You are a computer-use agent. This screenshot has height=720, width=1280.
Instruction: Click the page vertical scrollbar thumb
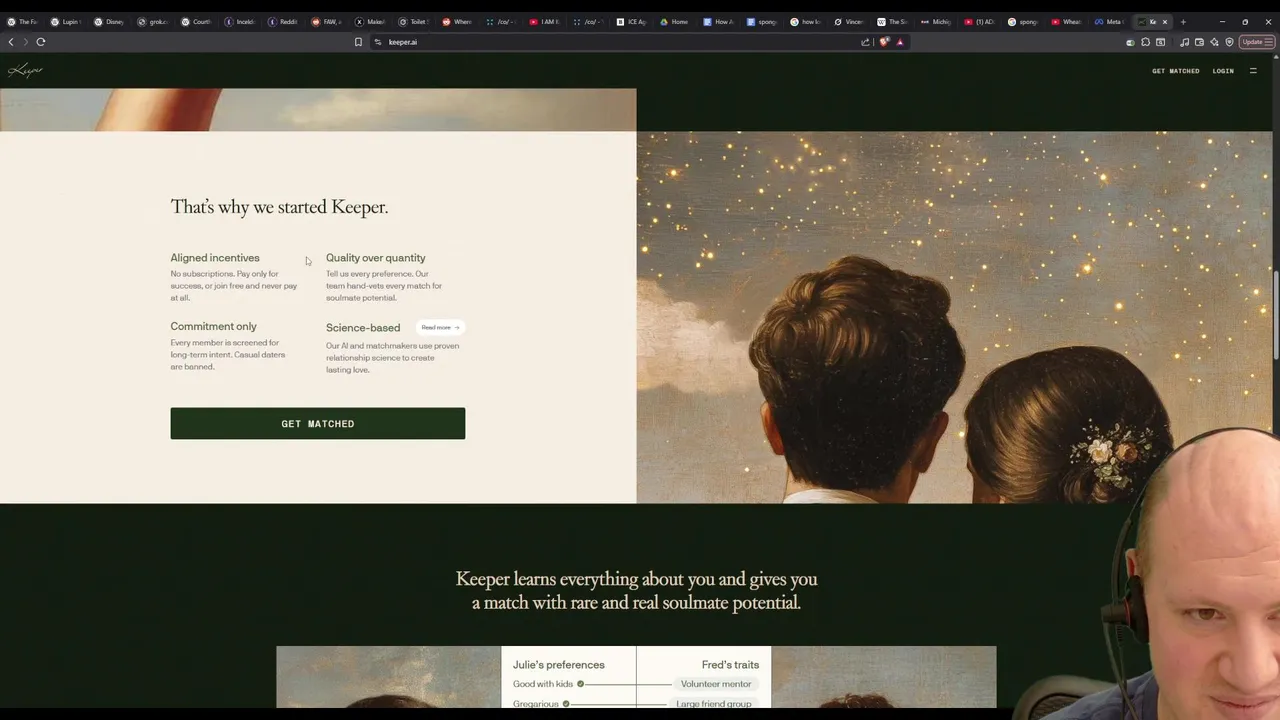click(1276, 313)
